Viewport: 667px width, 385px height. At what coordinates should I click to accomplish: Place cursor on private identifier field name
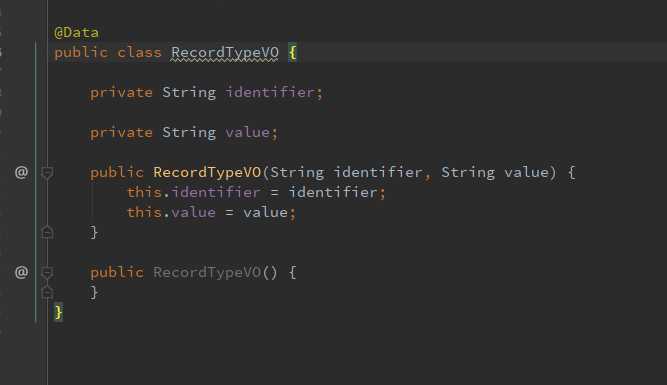point(270,92)
